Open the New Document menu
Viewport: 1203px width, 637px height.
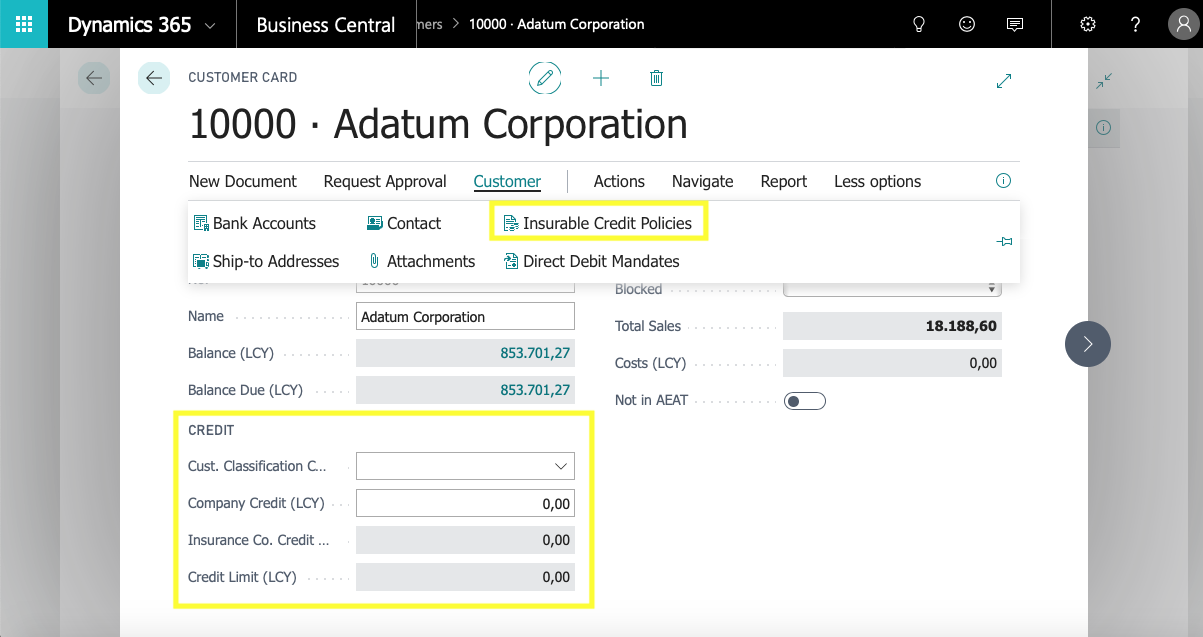coord(243,181)
